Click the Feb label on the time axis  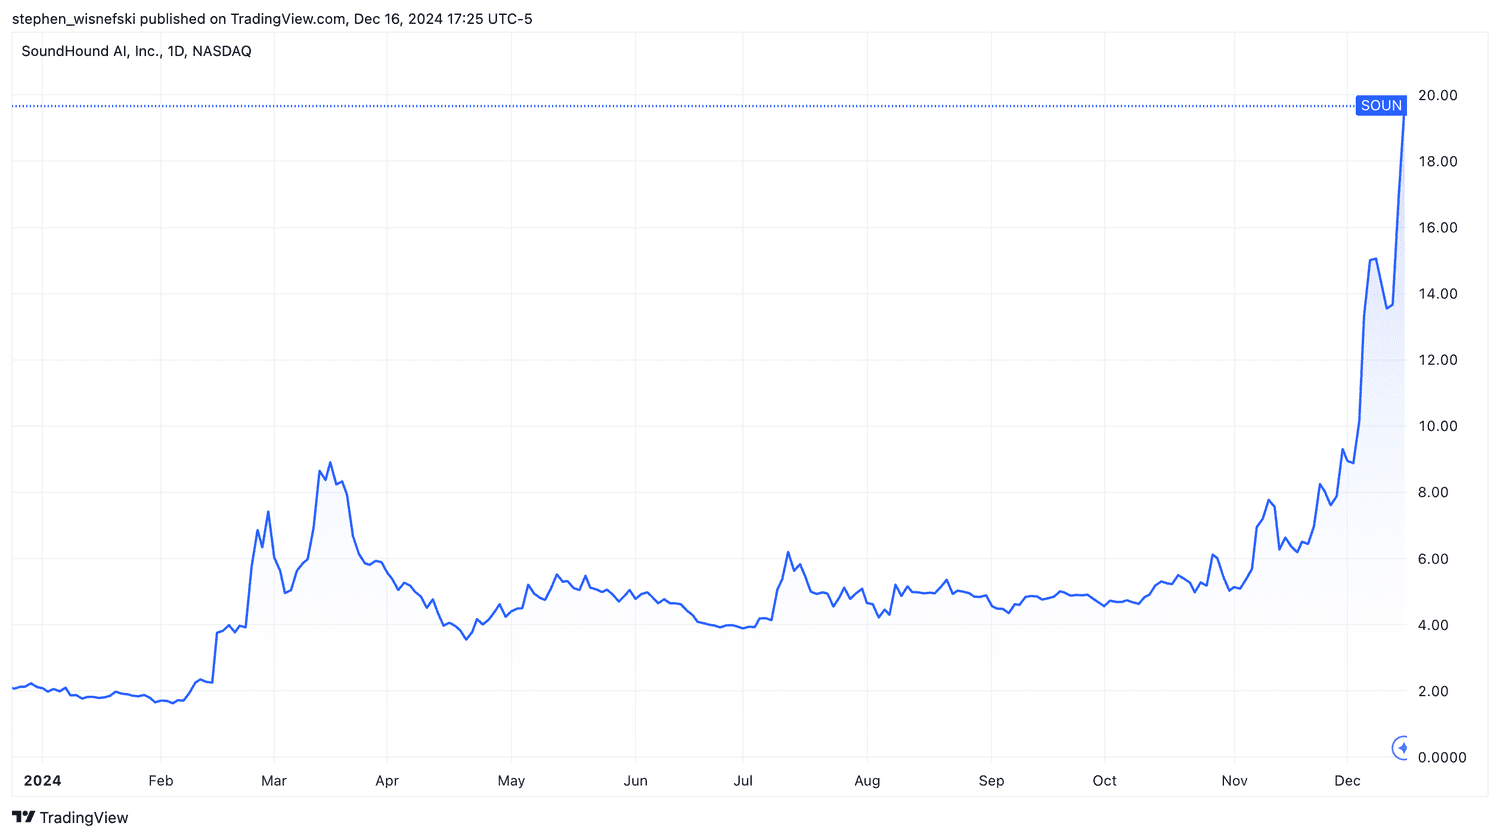(x=161, y=780)
